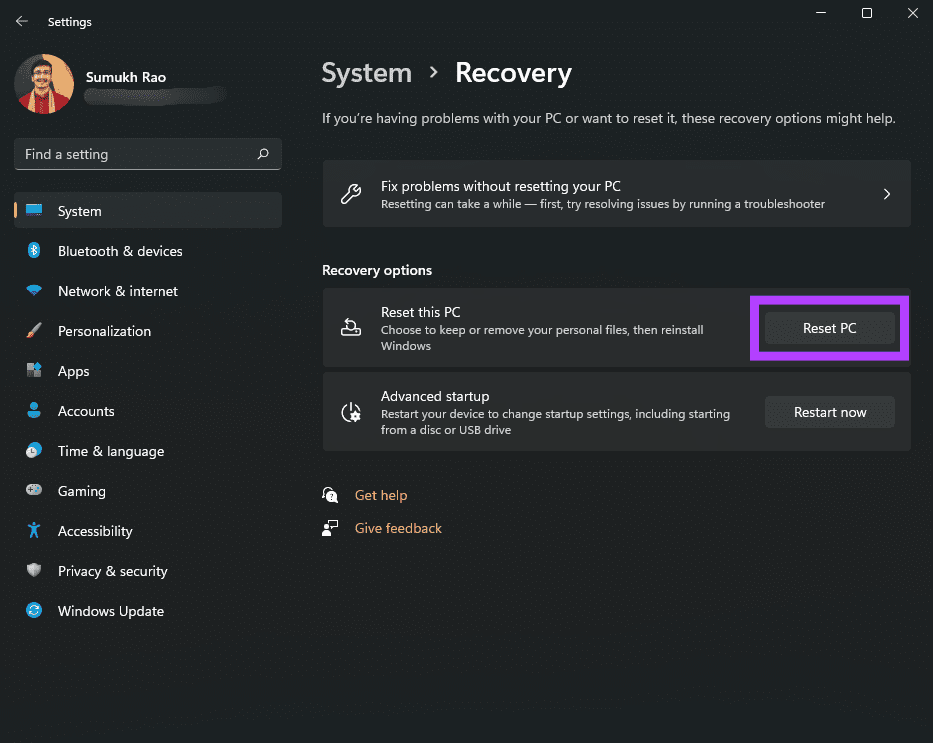Expand Fix problems without resetting chevron
Screen dimensions: 933x743
pos(887,194)
